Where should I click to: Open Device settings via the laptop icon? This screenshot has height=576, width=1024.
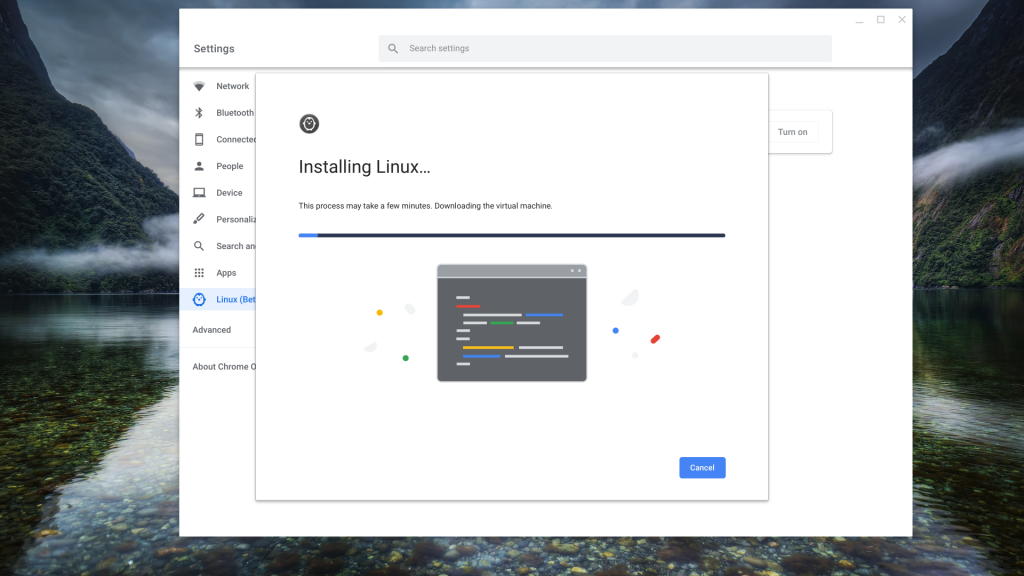click(x=199, y=193)
